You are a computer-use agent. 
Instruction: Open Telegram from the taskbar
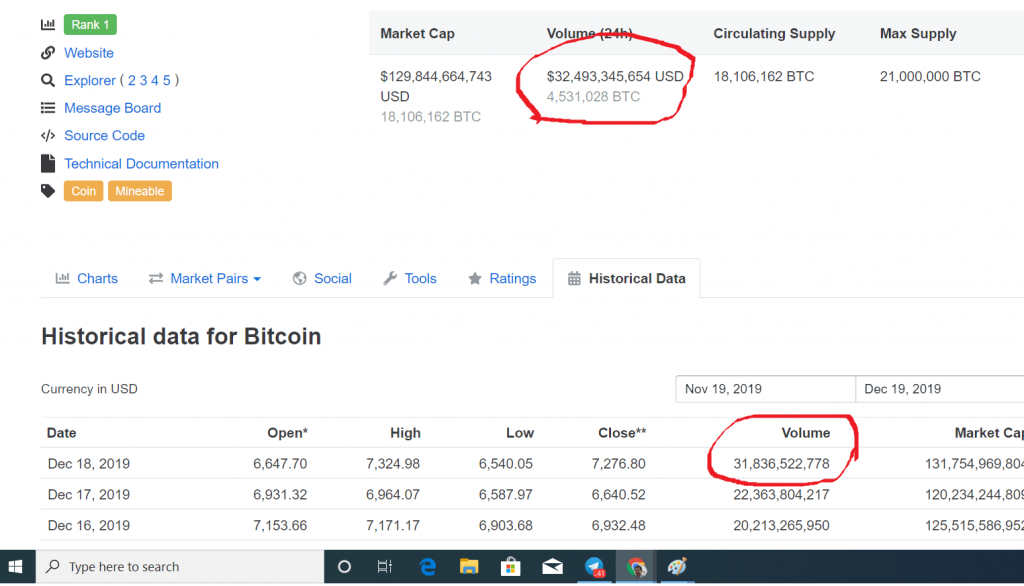point(594,567)
